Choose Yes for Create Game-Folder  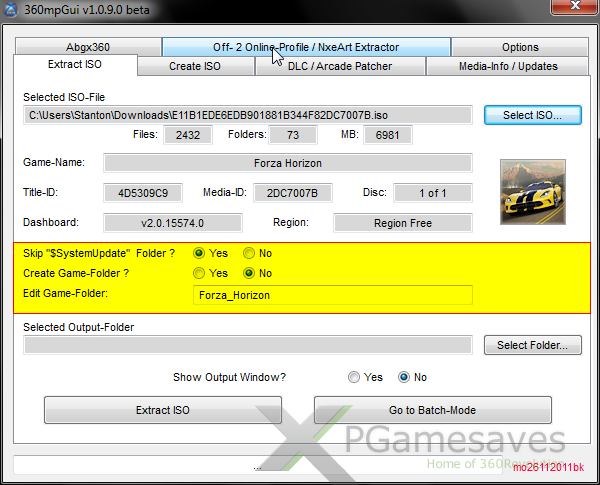[199, 273]
